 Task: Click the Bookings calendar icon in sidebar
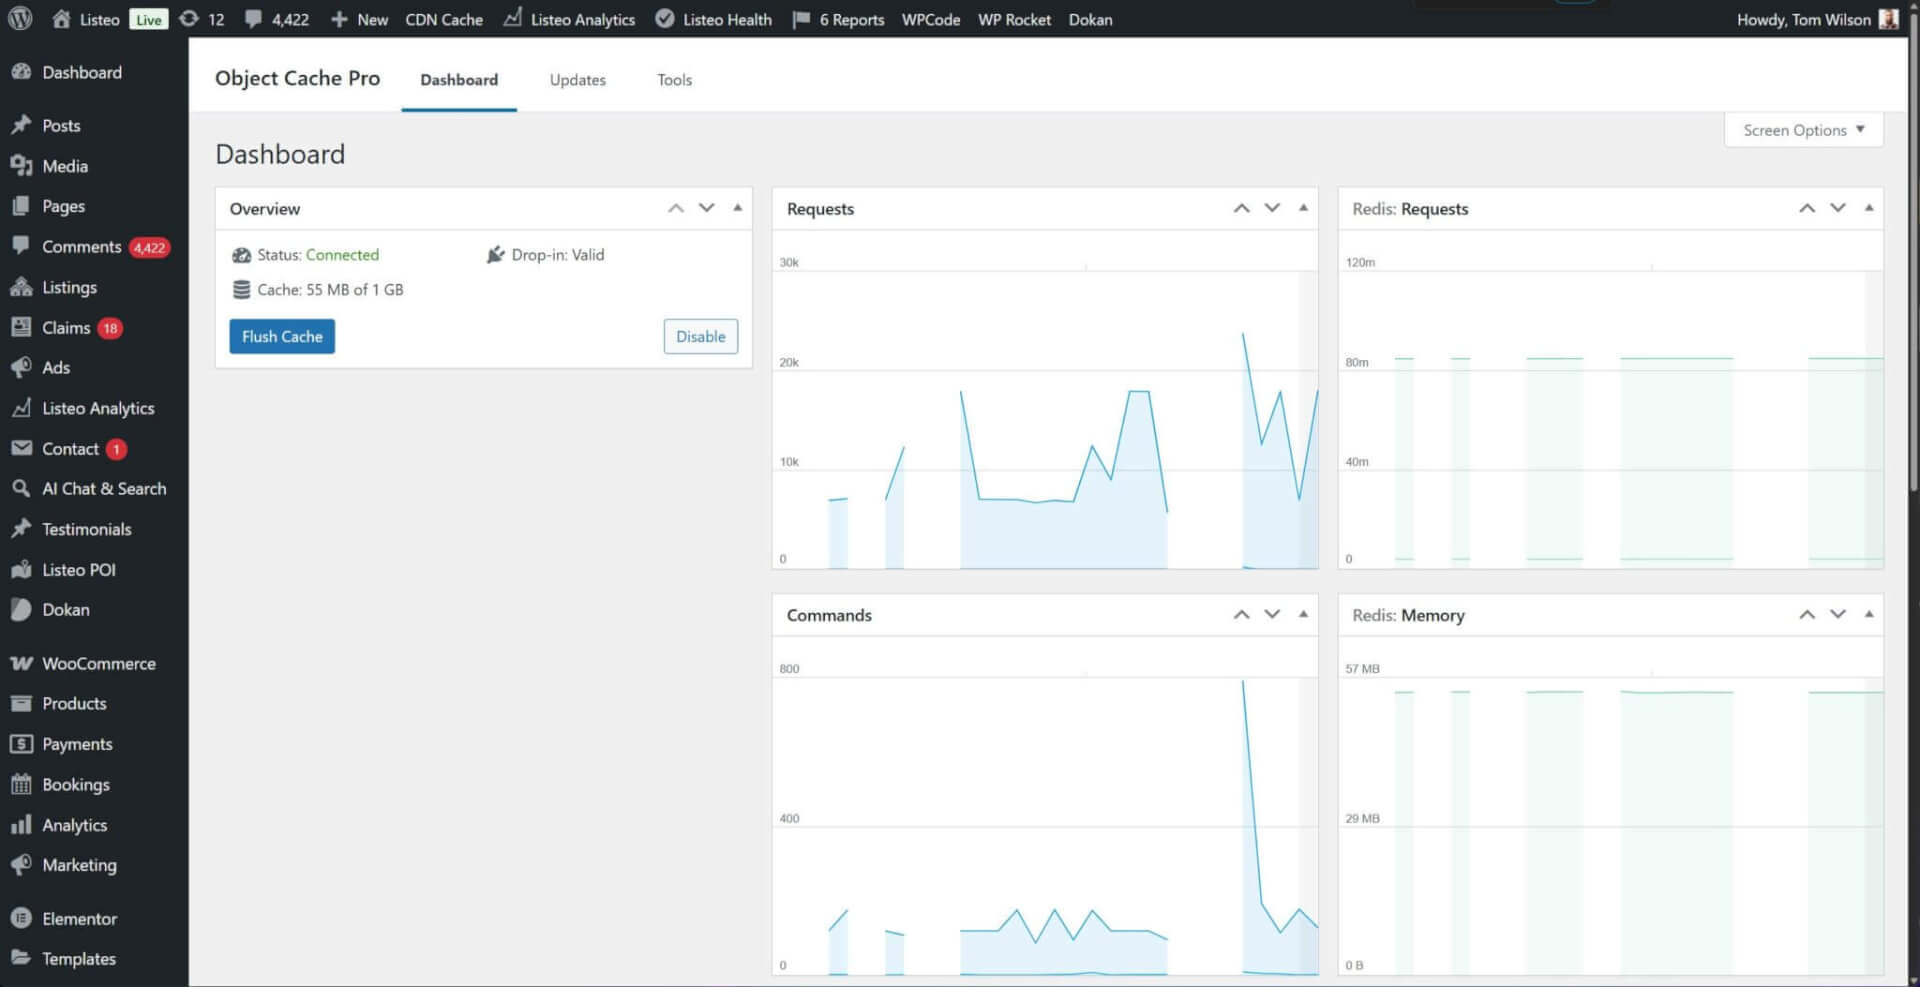[x=21, y=784]
